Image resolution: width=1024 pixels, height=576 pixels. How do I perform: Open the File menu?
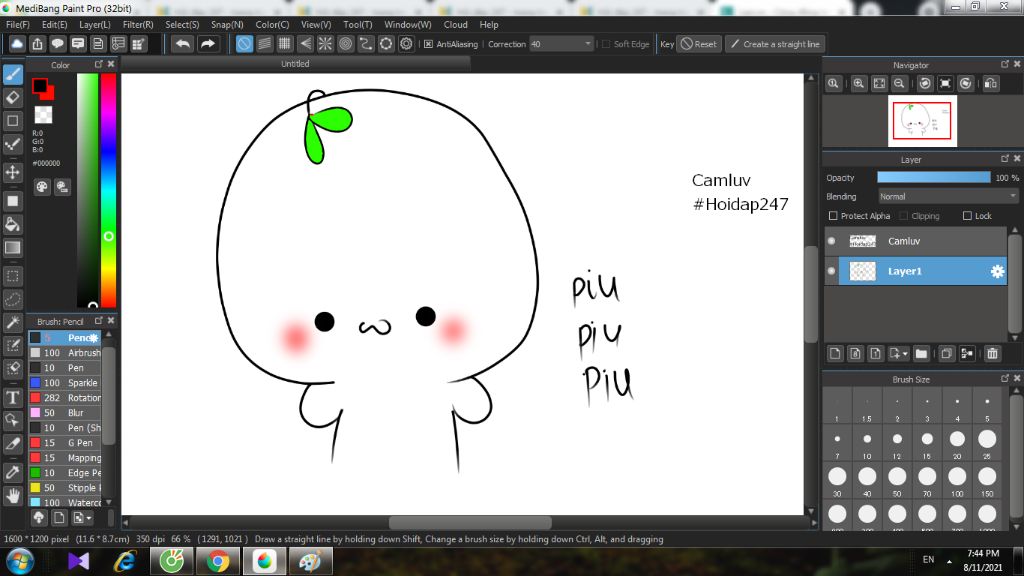click(x=18, y=24)
